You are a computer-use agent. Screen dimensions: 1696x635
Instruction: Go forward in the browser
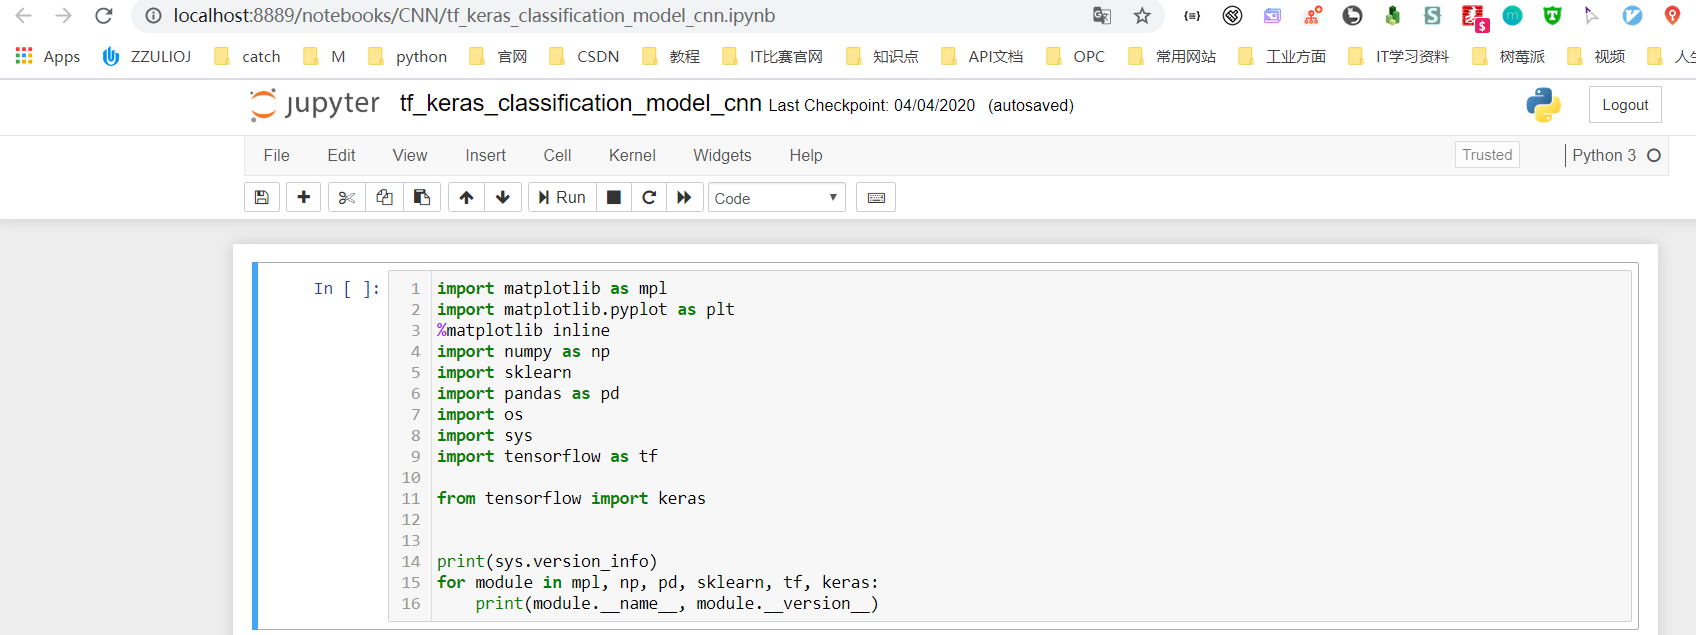64,16
